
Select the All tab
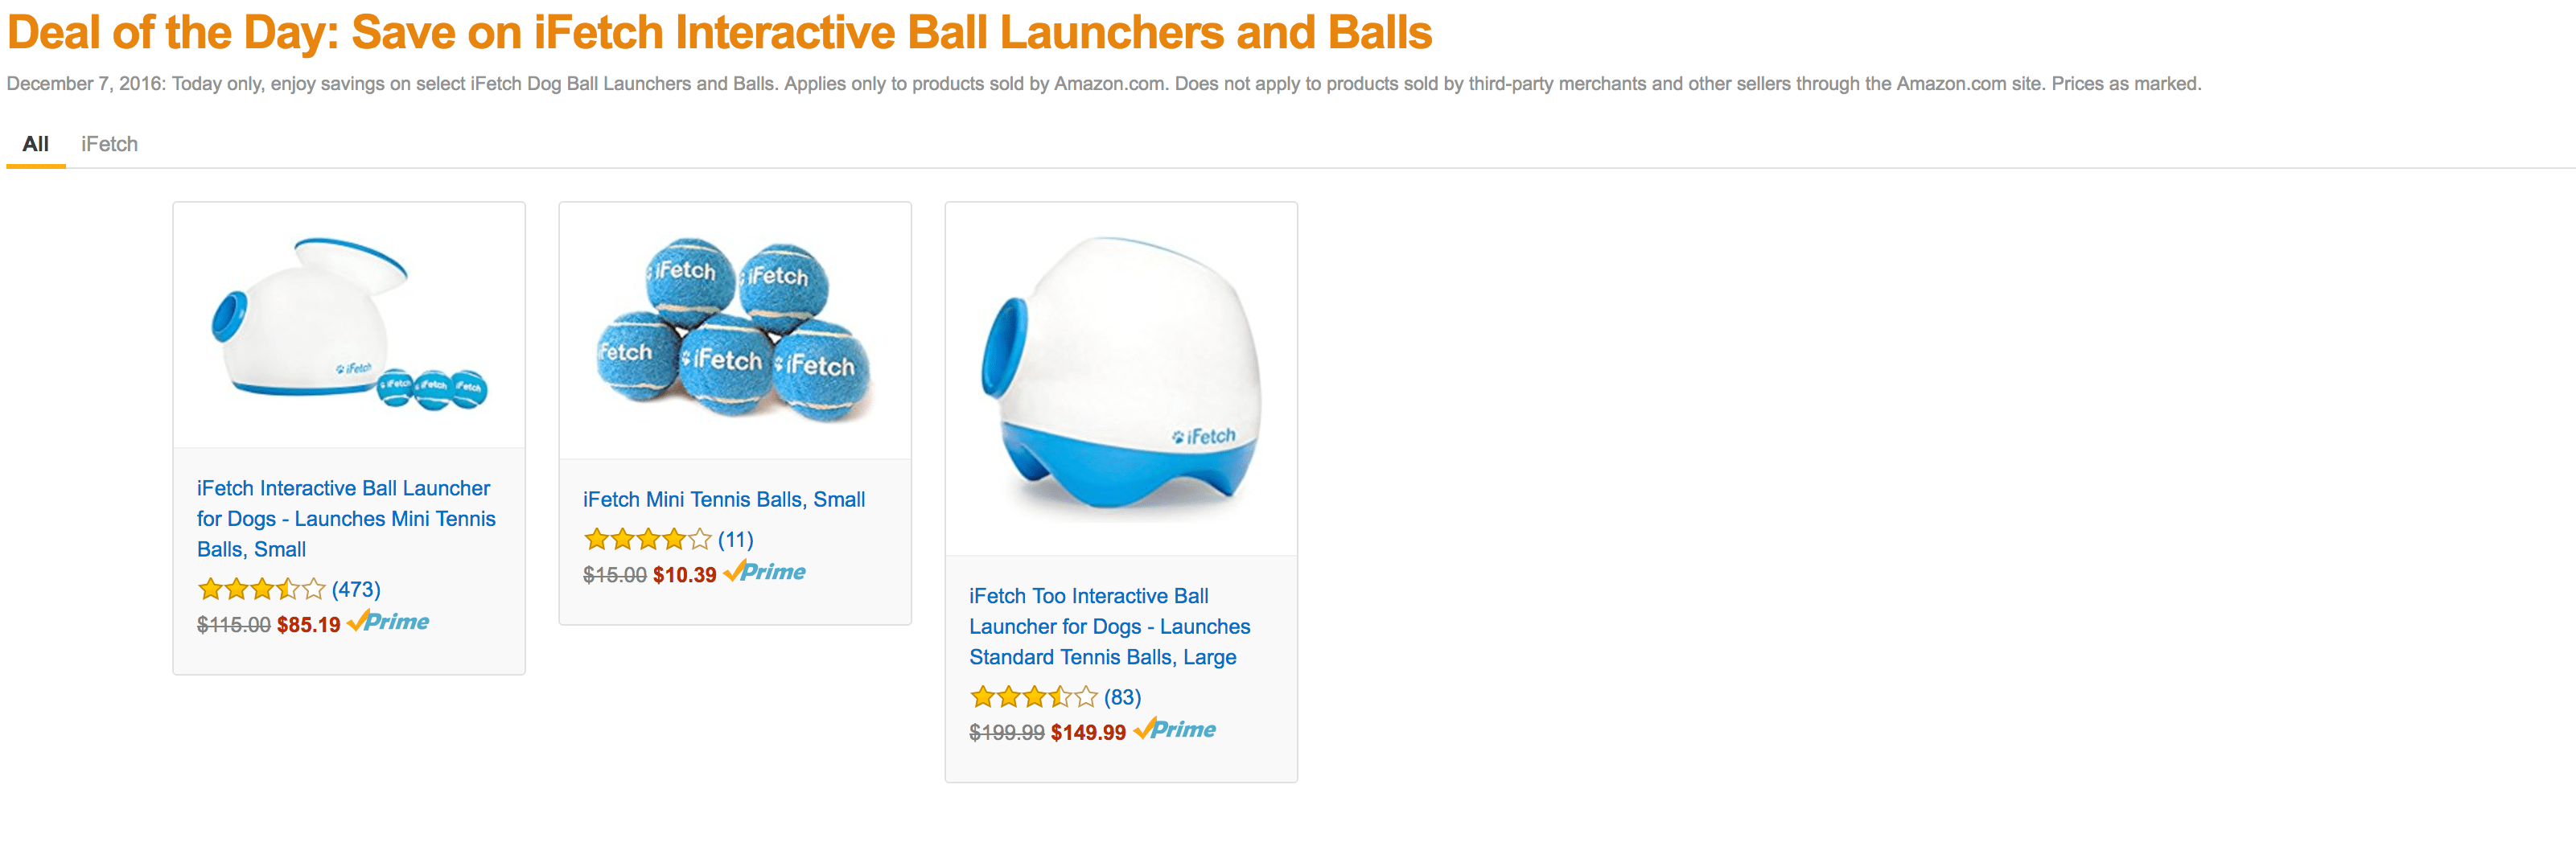(36, 143)
